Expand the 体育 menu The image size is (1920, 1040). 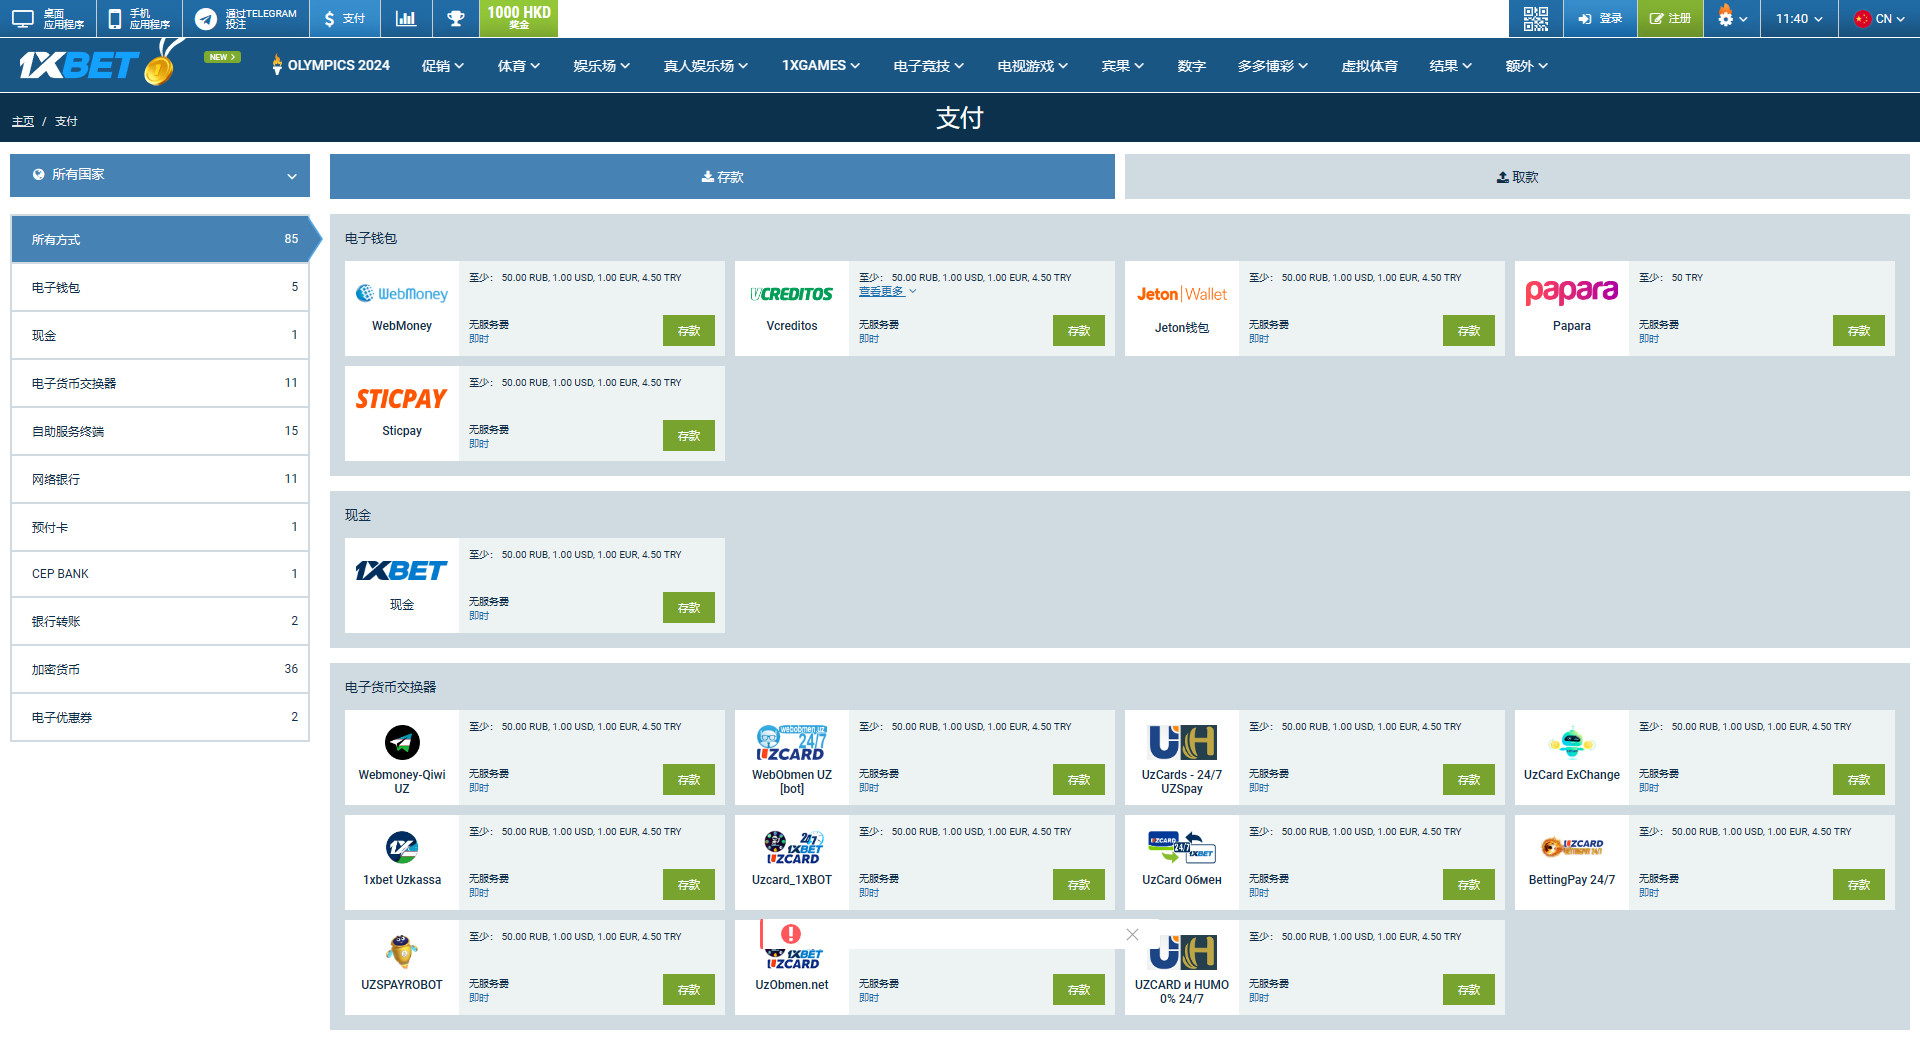(x=519, y=66)
